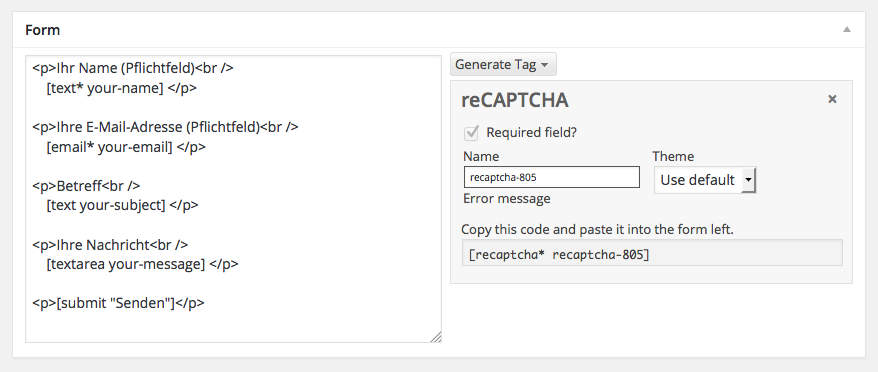Viewport: 878px width, 372px height.
Task: Click the reCAPTCHA panel title
Action: click(x=515, y=100)
